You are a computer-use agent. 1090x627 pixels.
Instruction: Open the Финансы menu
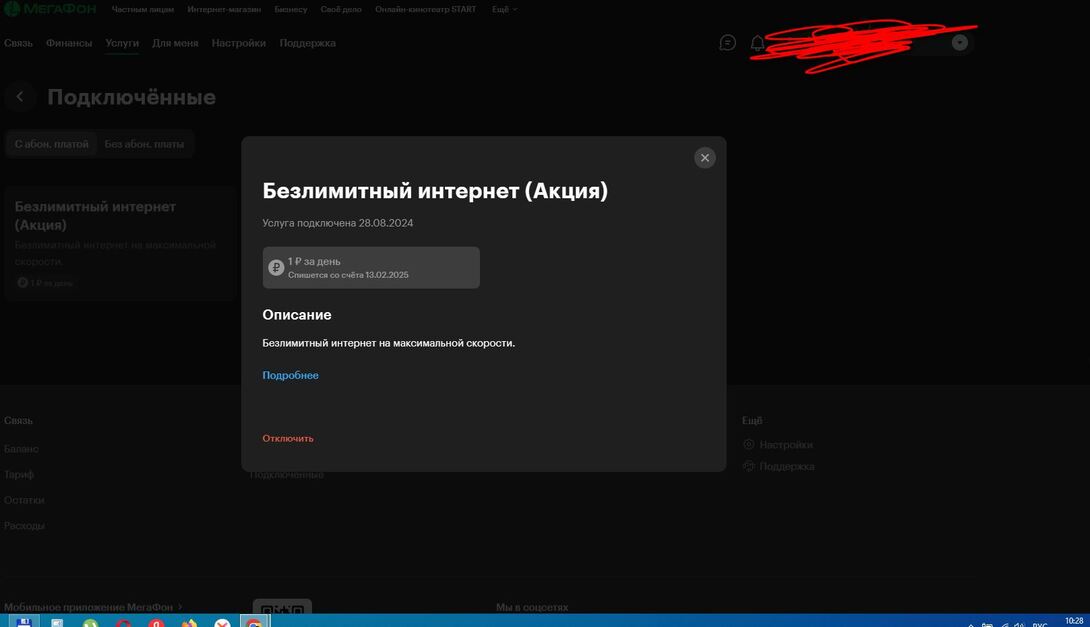pos(69,43)
